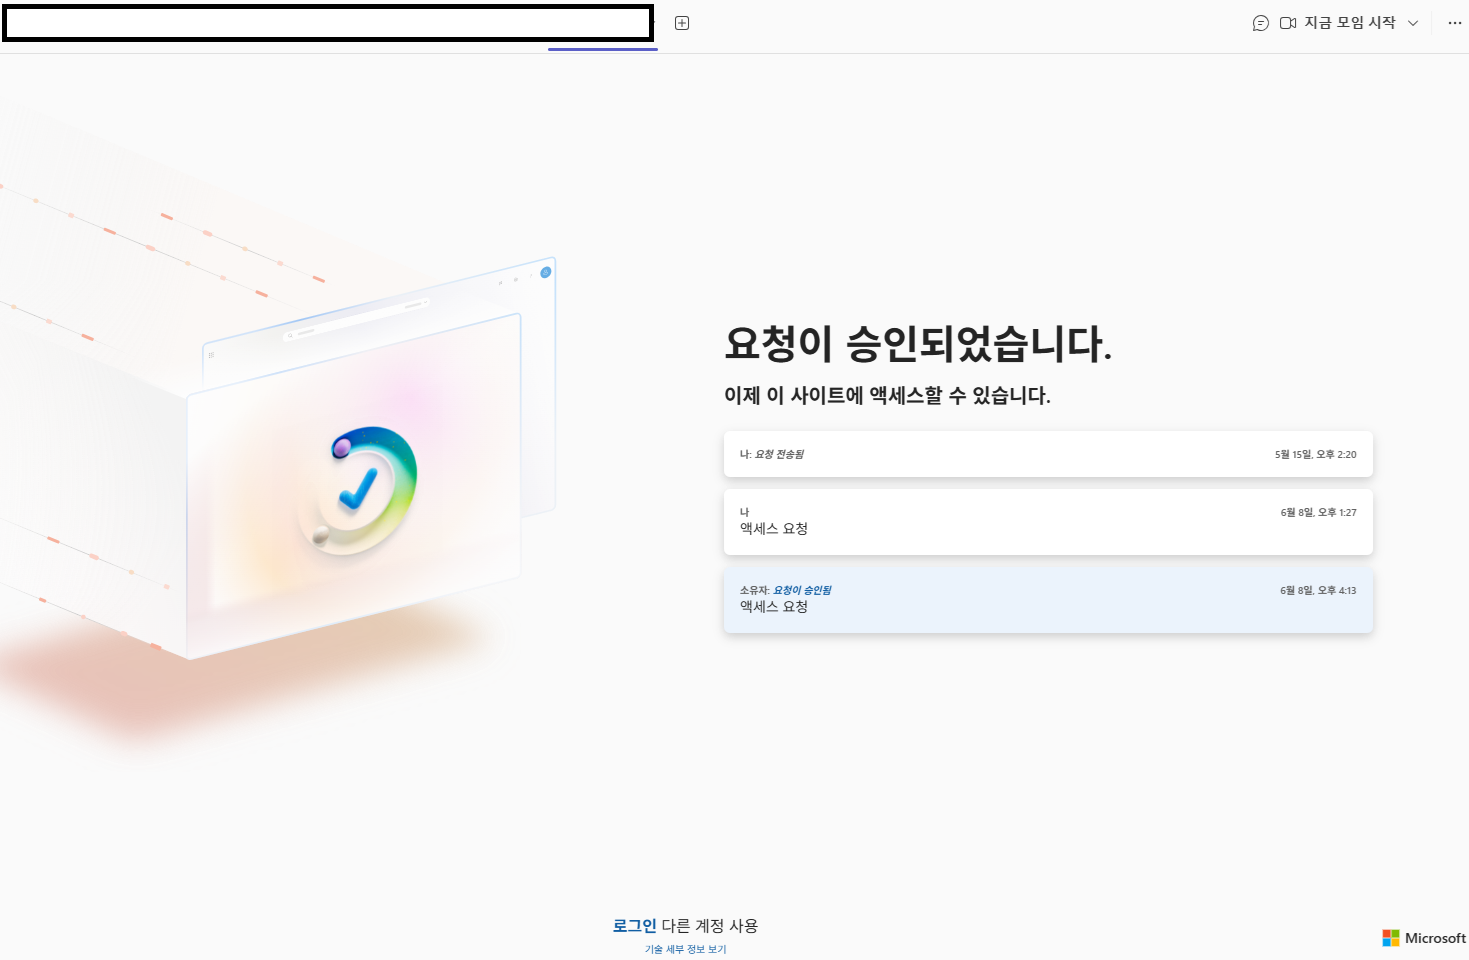Click the 6월 8일, 오후 4:13 timestamp
Viewport: 1469px width, 960px height.
1318,590
